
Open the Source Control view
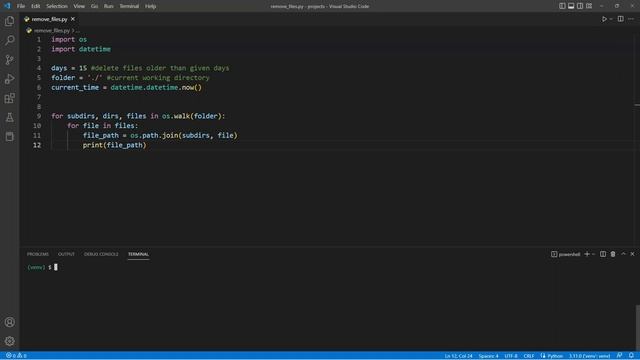9,60
